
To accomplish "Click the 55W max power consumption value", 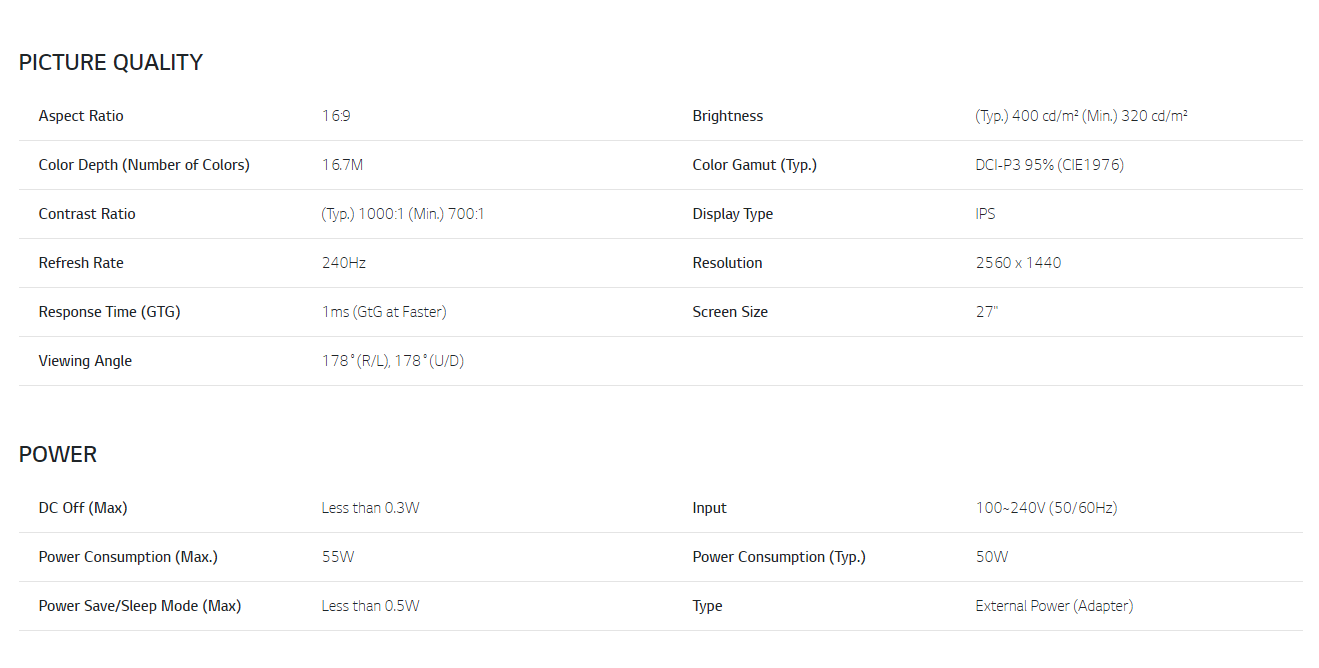I will (338, 557).
